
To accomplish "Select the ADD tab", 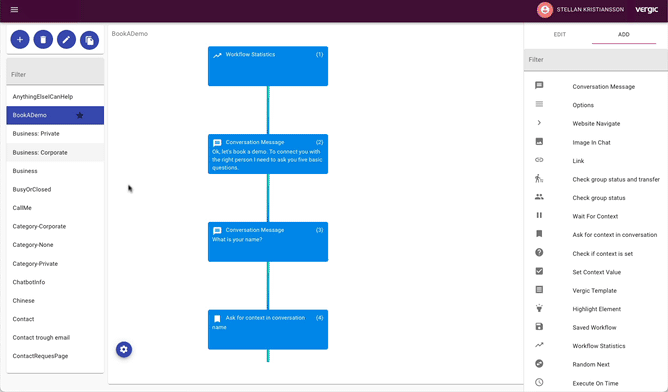I will tap(624, 35).
